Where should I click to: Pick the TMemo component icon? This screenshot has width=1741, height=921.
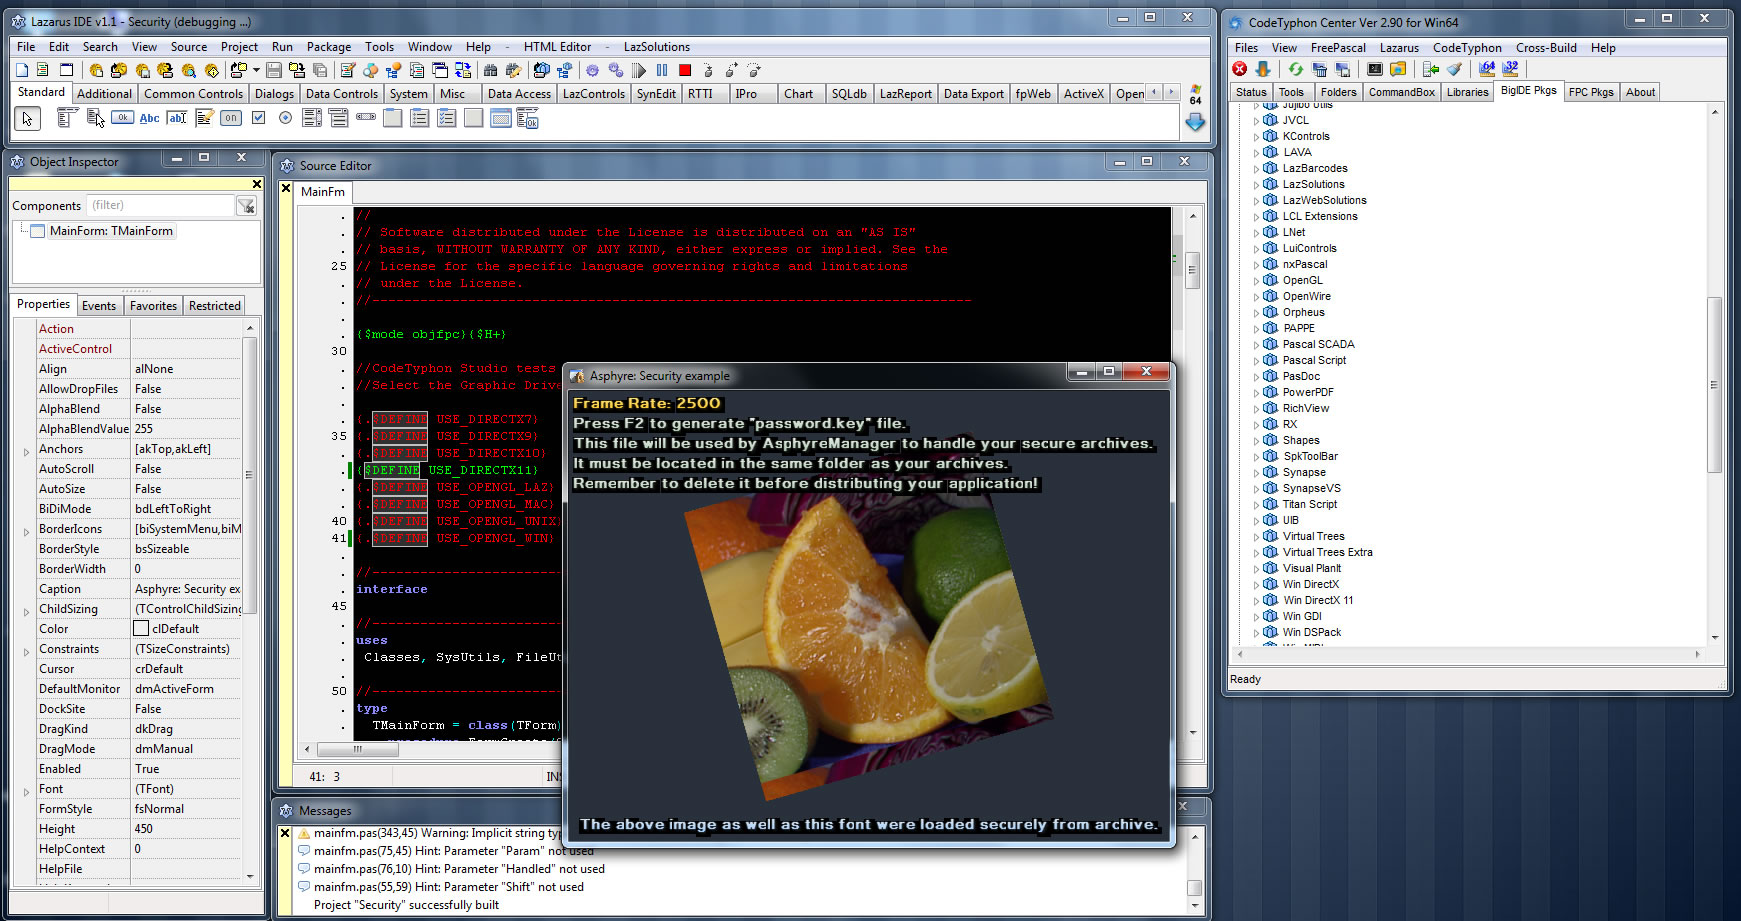pyautogui.click(x=204, y=118)
